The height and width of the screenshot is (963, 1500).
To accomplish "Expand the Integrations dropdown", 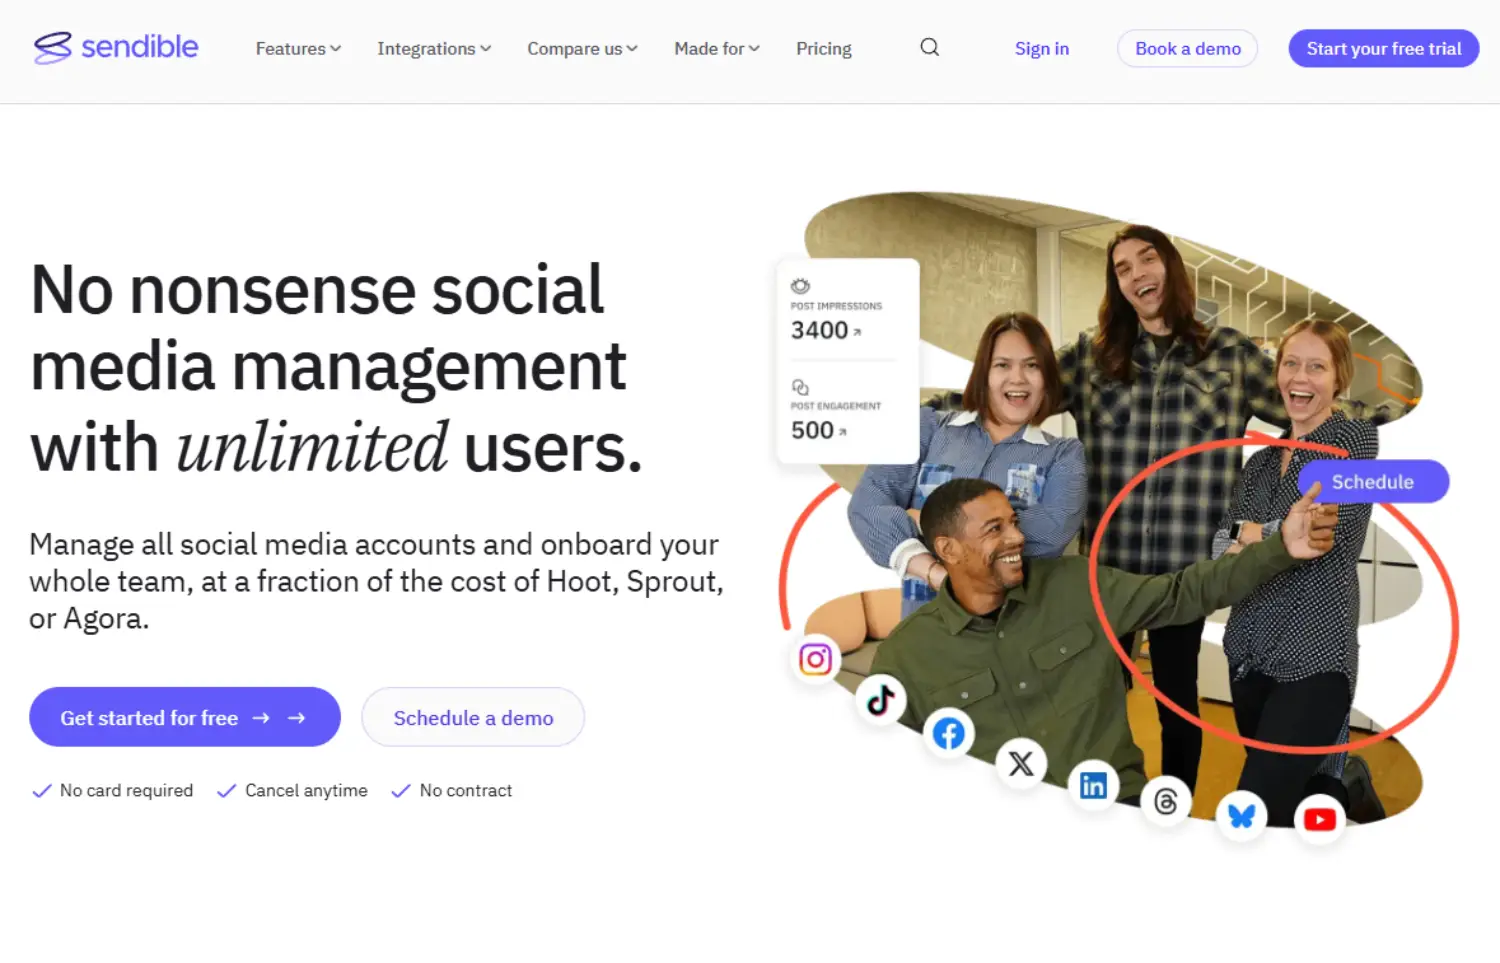I will coord(434,48).
